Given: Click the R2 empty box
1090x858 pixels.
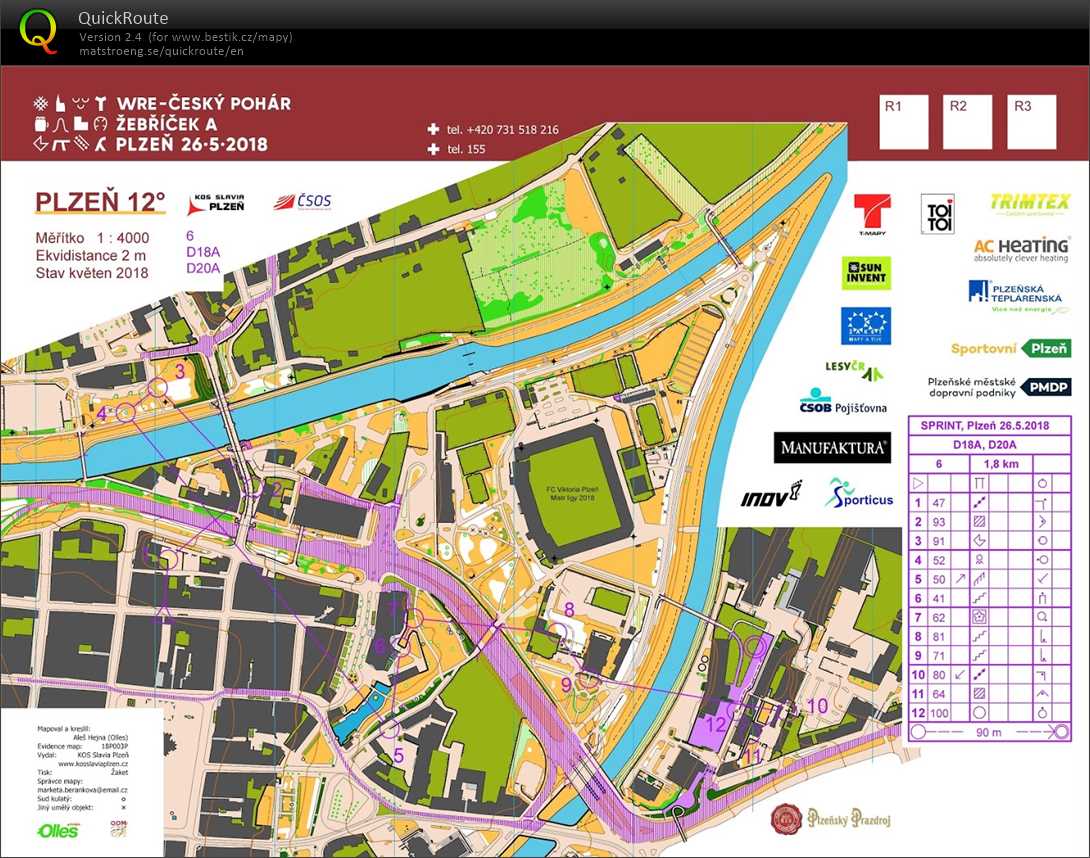Looking at the screenshot, I should tap(967, 122).
